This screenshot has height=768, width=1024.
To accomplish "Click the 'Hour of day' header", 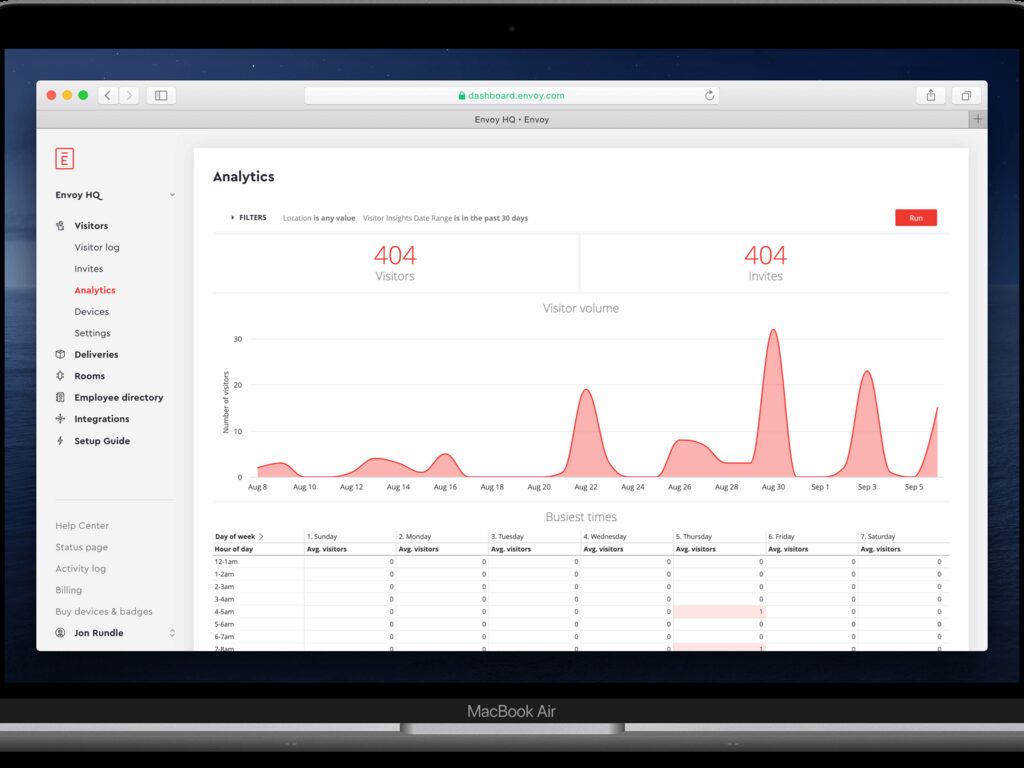I will point(234,549).
